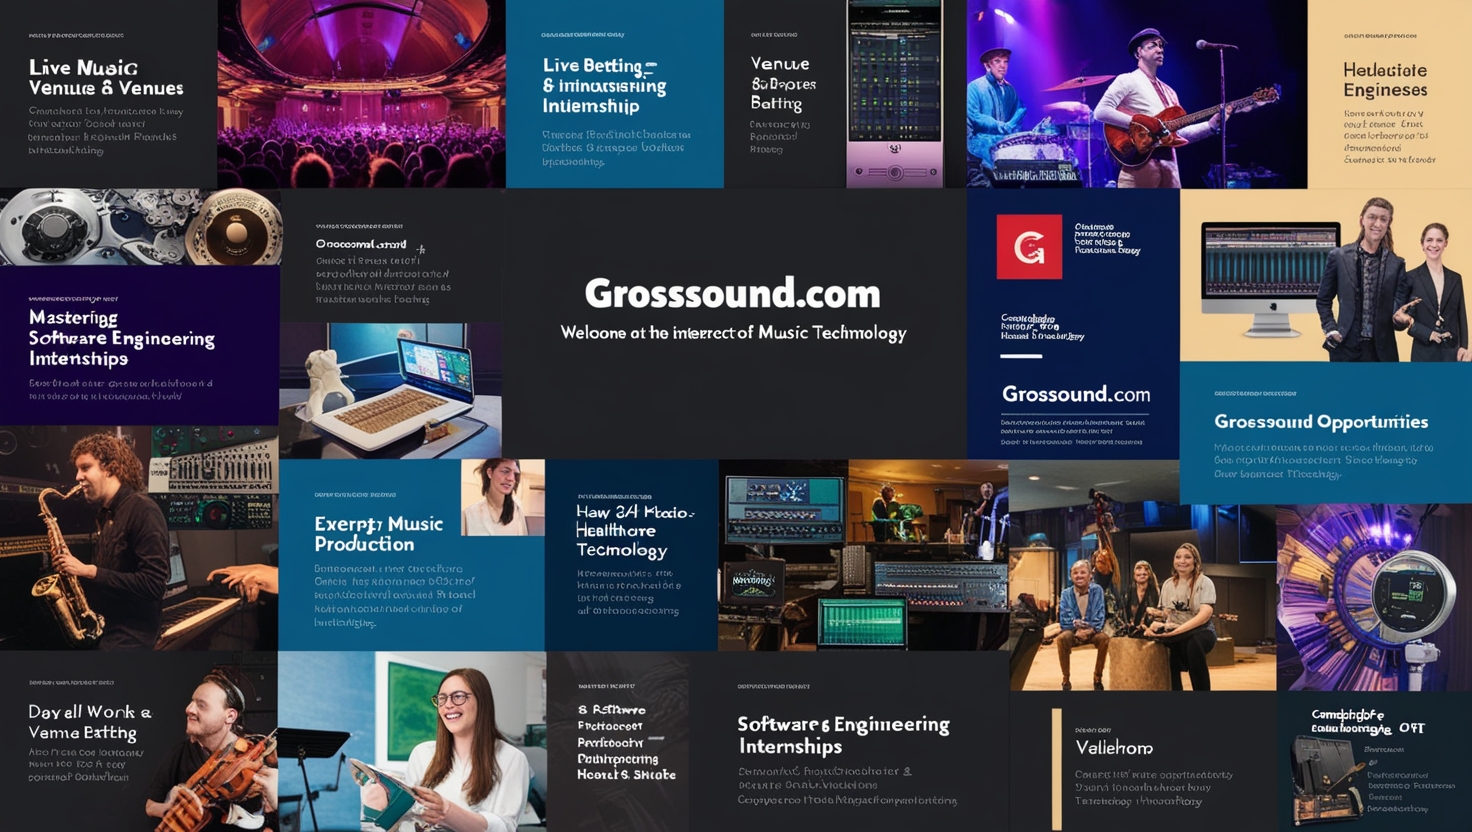This screenshot has width=1472, height=832.
Task: Click the gears and speaker image
Action: click(140, 227)
